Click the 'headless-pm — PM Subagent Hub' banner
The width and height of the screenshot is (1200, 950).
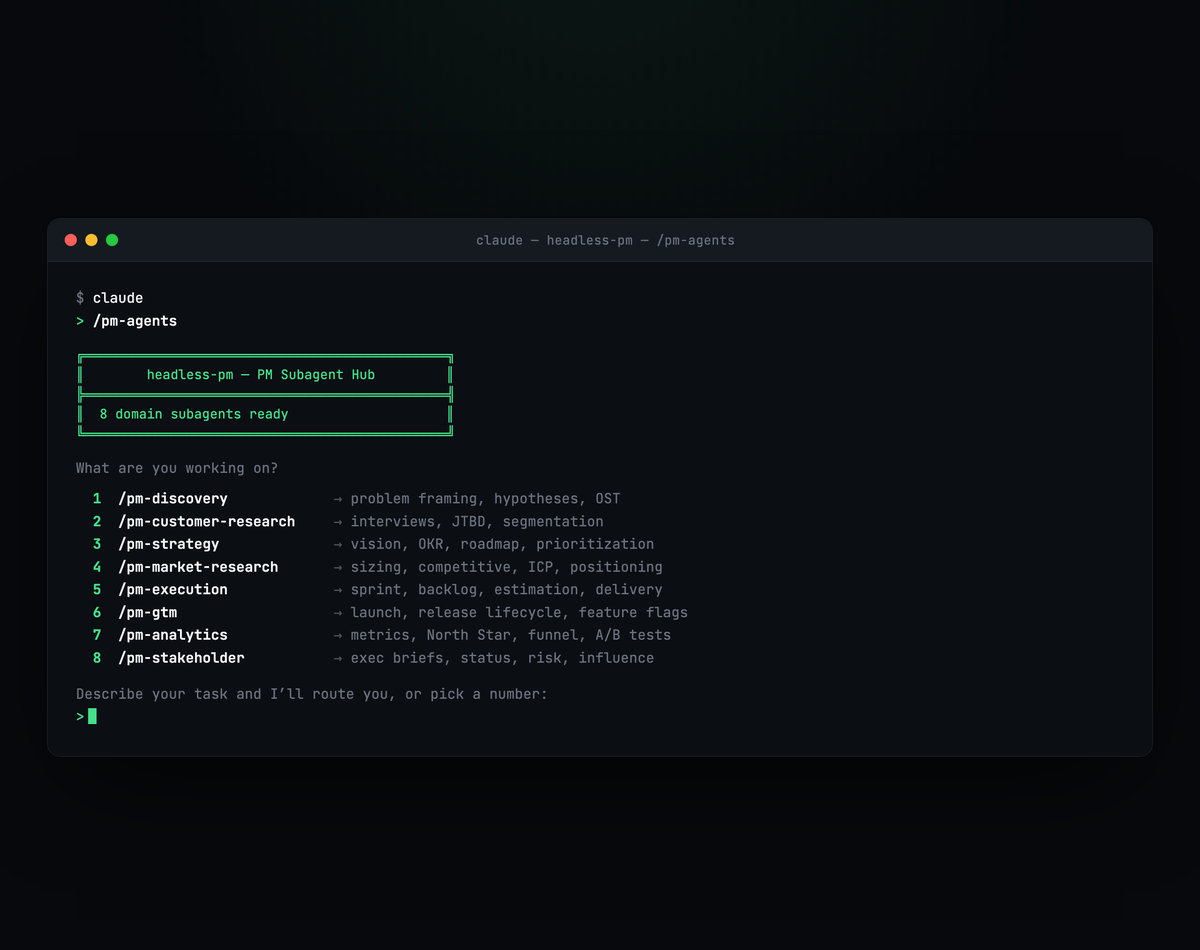pyautogui.click(x=261, y=375)
